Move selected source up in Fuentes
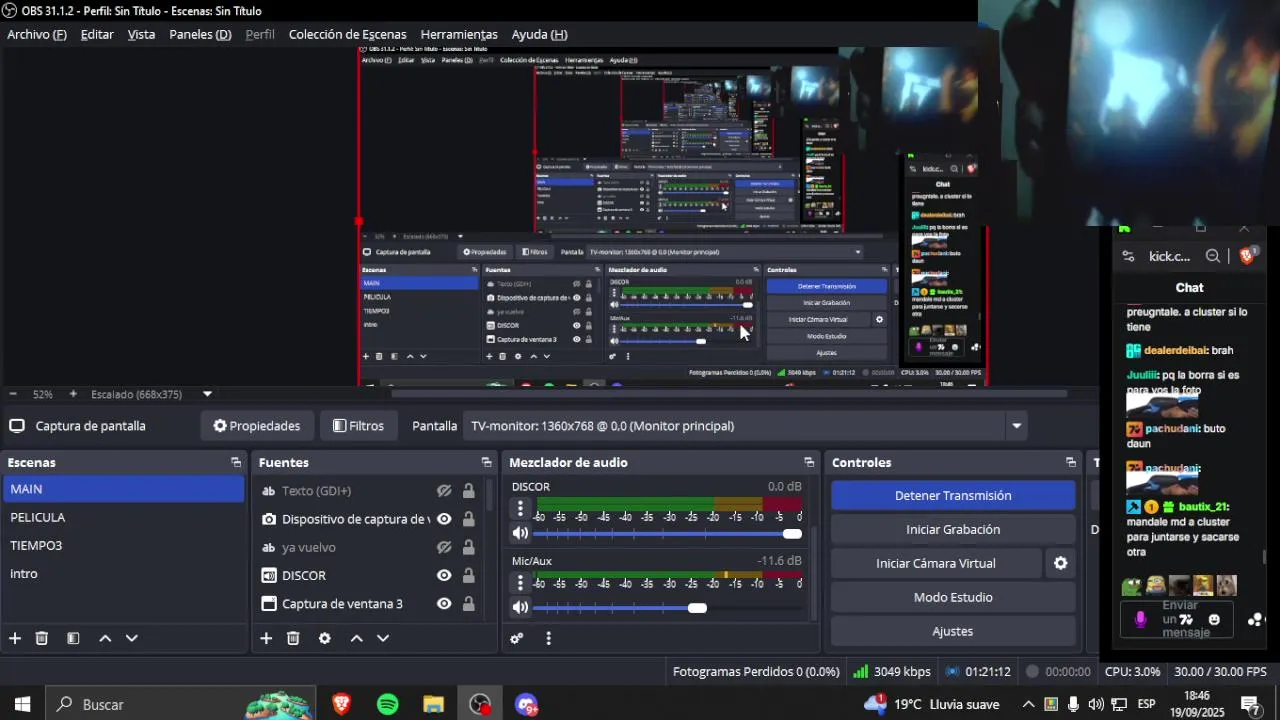Viewport: 1280px width, 720px height. pyautogui.click(x=356, y=638)
